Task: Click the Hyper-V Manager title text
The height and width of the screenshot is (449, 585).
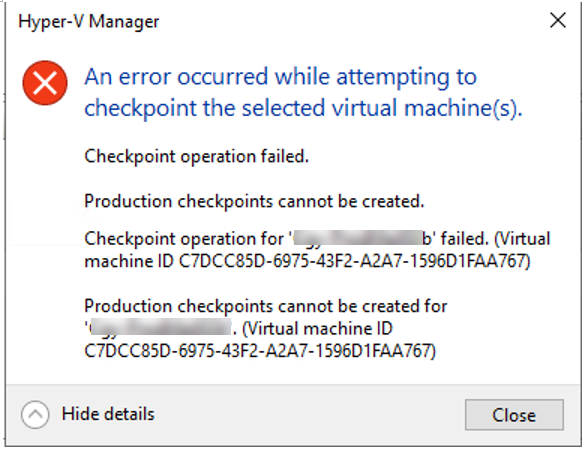Action: pyautogui.click(x=89, y=22)
